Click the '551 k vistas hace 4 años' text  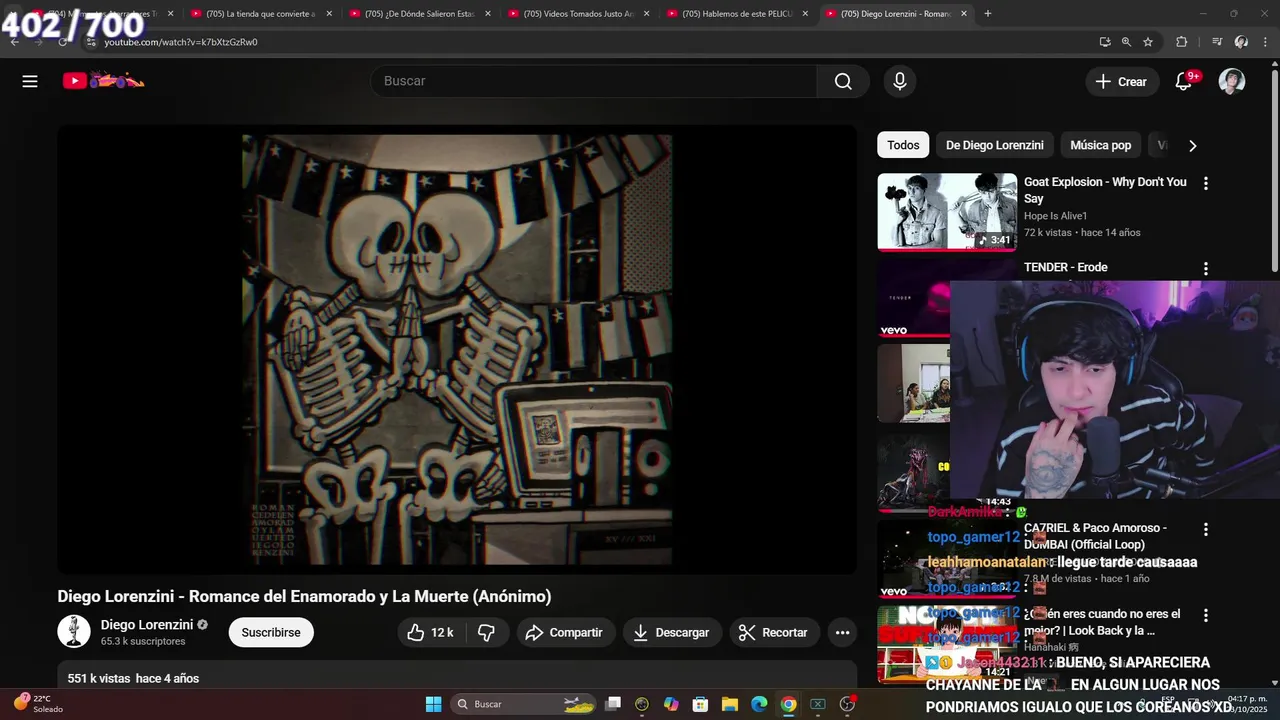133,678
